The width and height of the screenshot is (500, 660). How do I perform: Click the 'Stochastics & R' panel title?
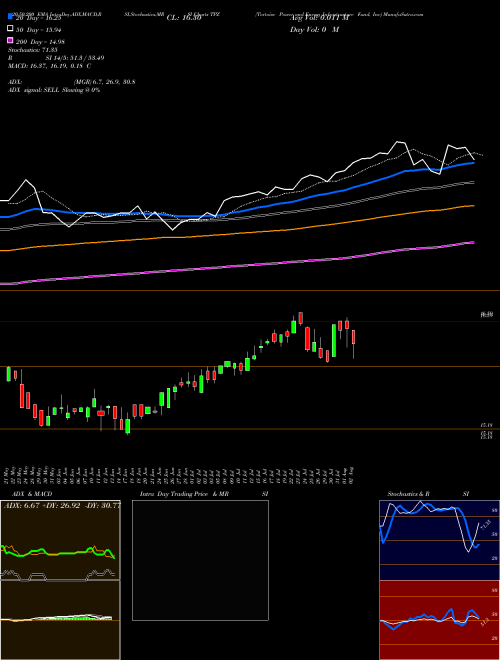[x=408, y=494]
